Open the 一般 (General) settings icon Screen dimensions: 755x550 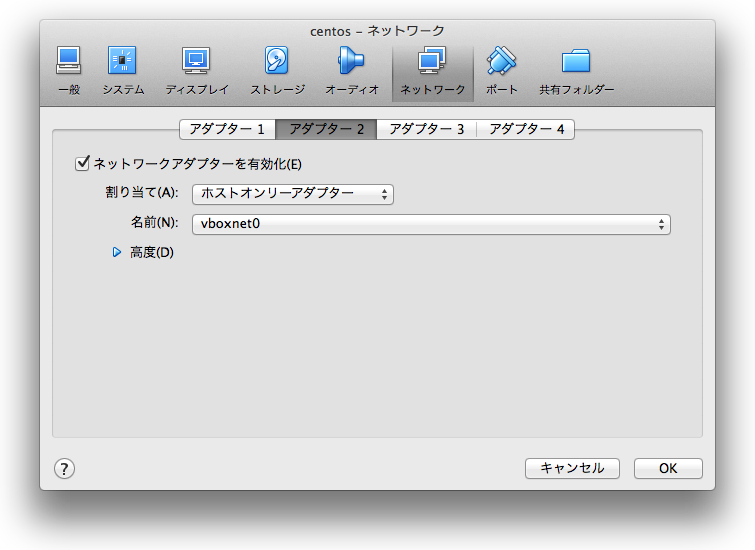pyautogui.click(x=68, y=71)
